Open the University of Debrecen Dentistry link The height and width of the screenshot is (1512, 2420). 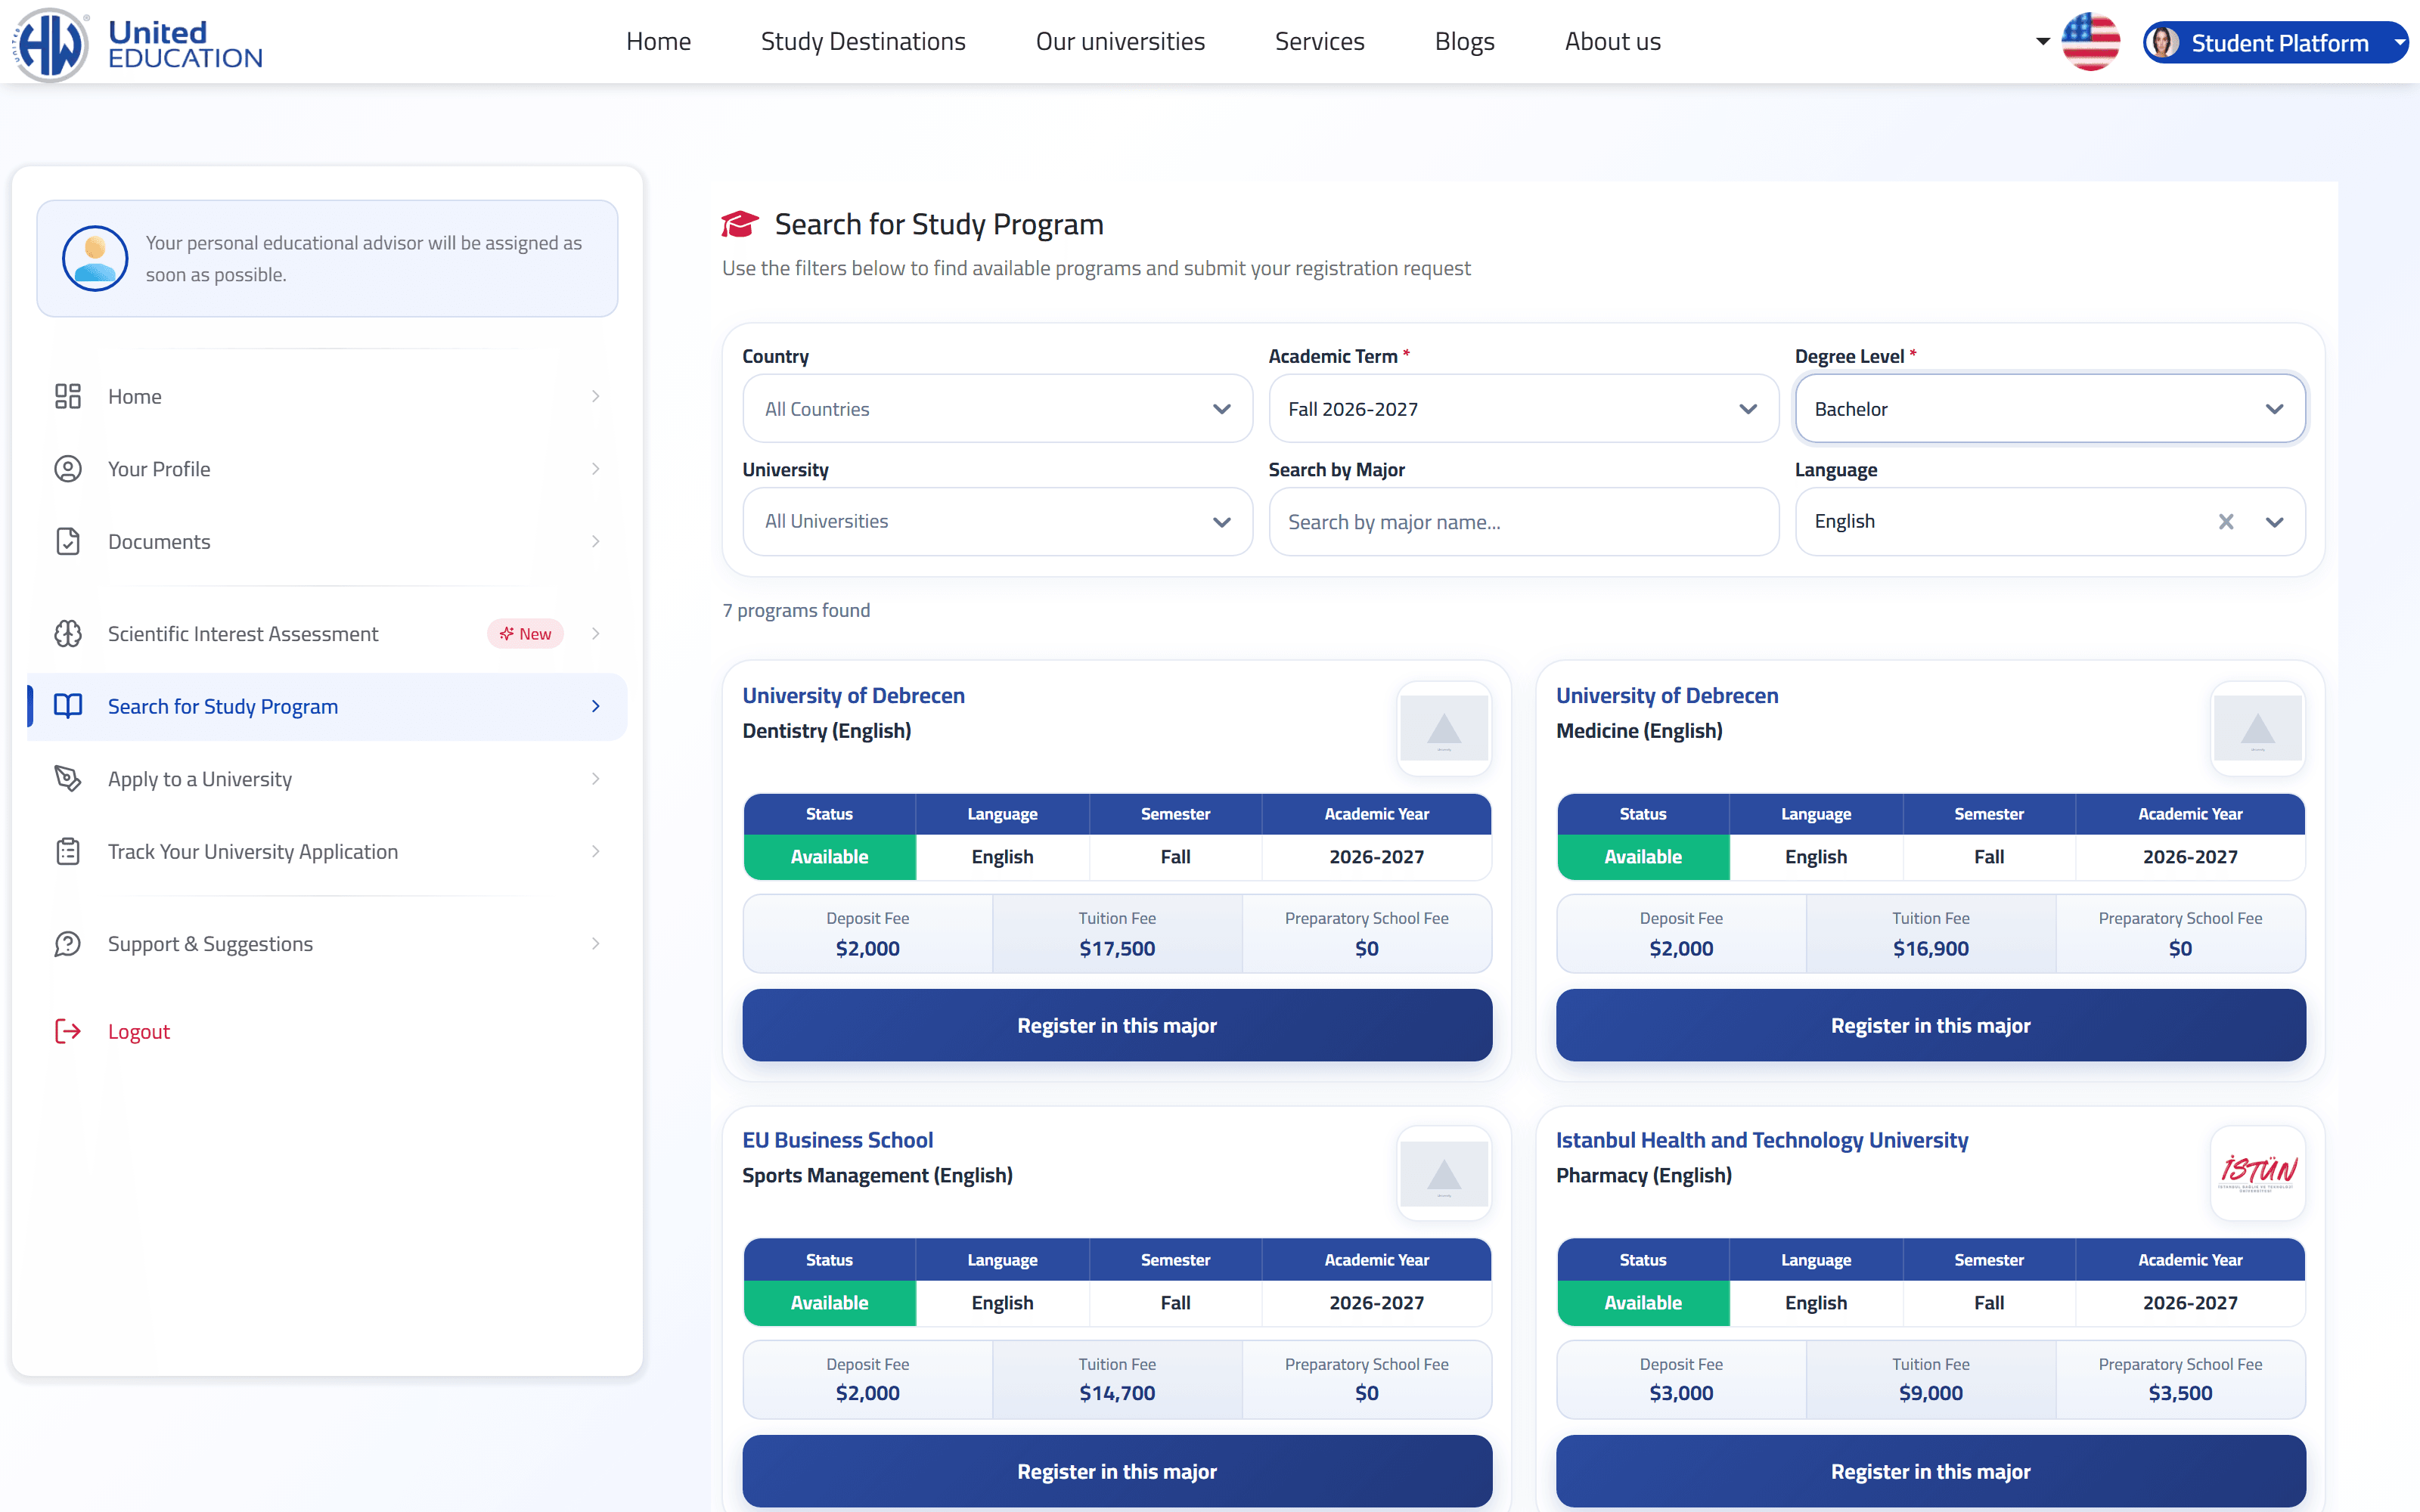853,695
